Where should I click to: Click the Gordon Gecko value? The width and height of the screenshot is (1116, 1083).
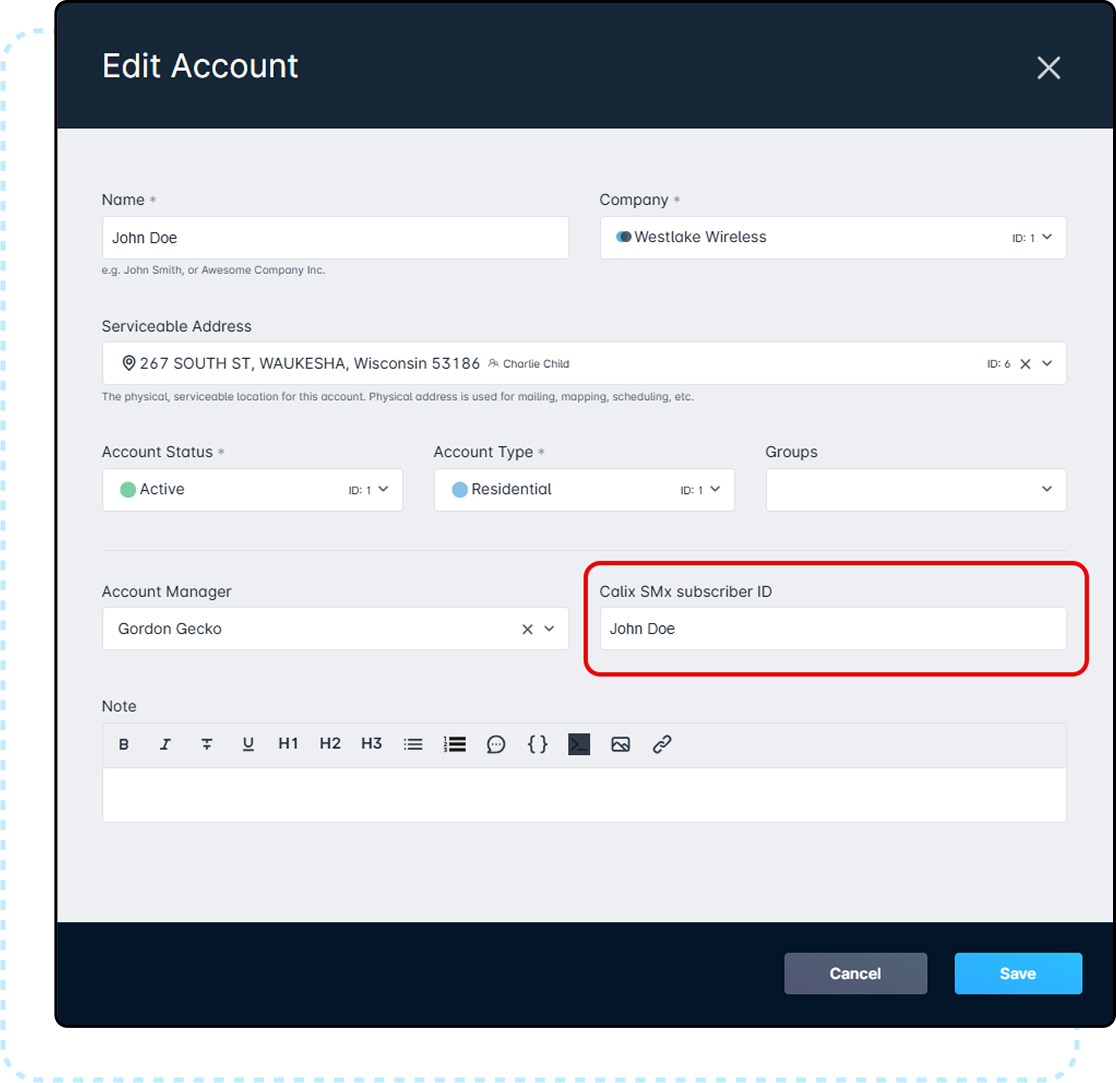tap(169, 629)
